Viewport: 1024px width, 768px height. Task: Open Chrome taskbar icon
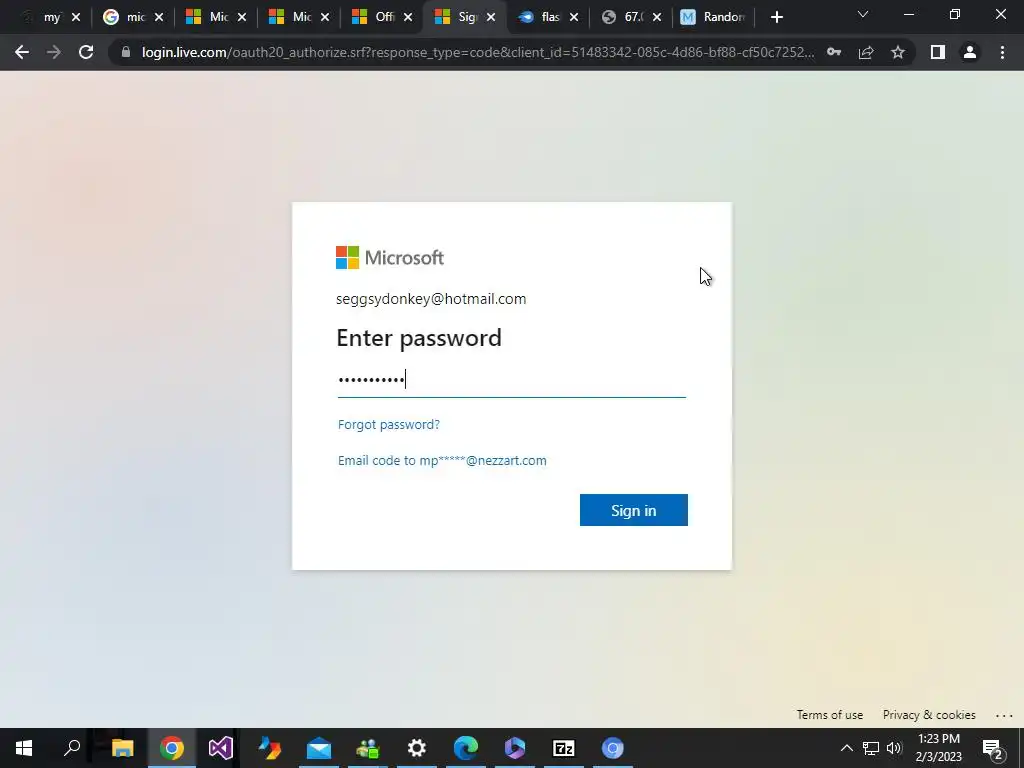[x=172, y=748]
